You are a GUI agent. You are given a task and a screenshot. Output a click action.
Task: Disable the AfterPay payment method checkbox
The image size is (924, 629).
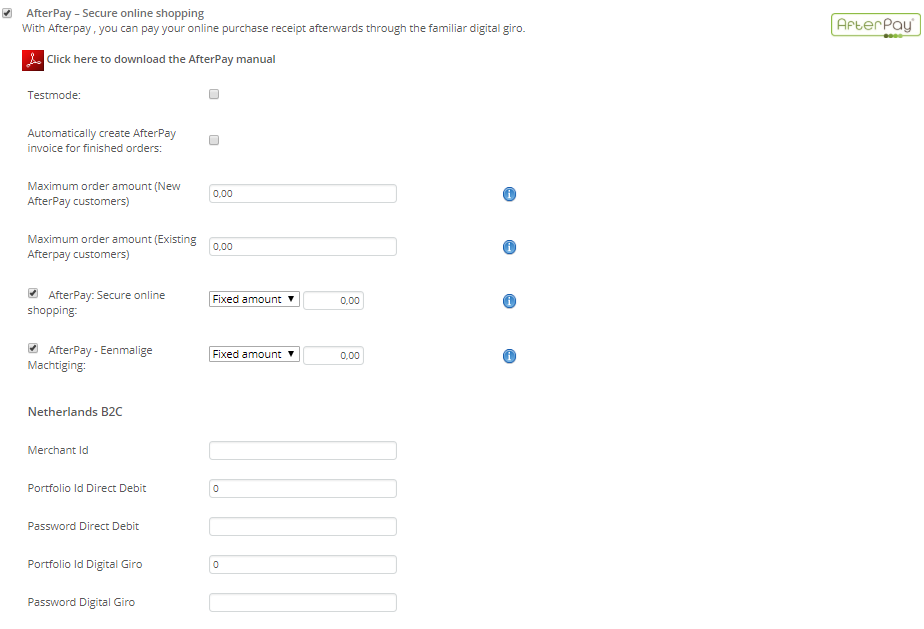[x=8, y=13]
